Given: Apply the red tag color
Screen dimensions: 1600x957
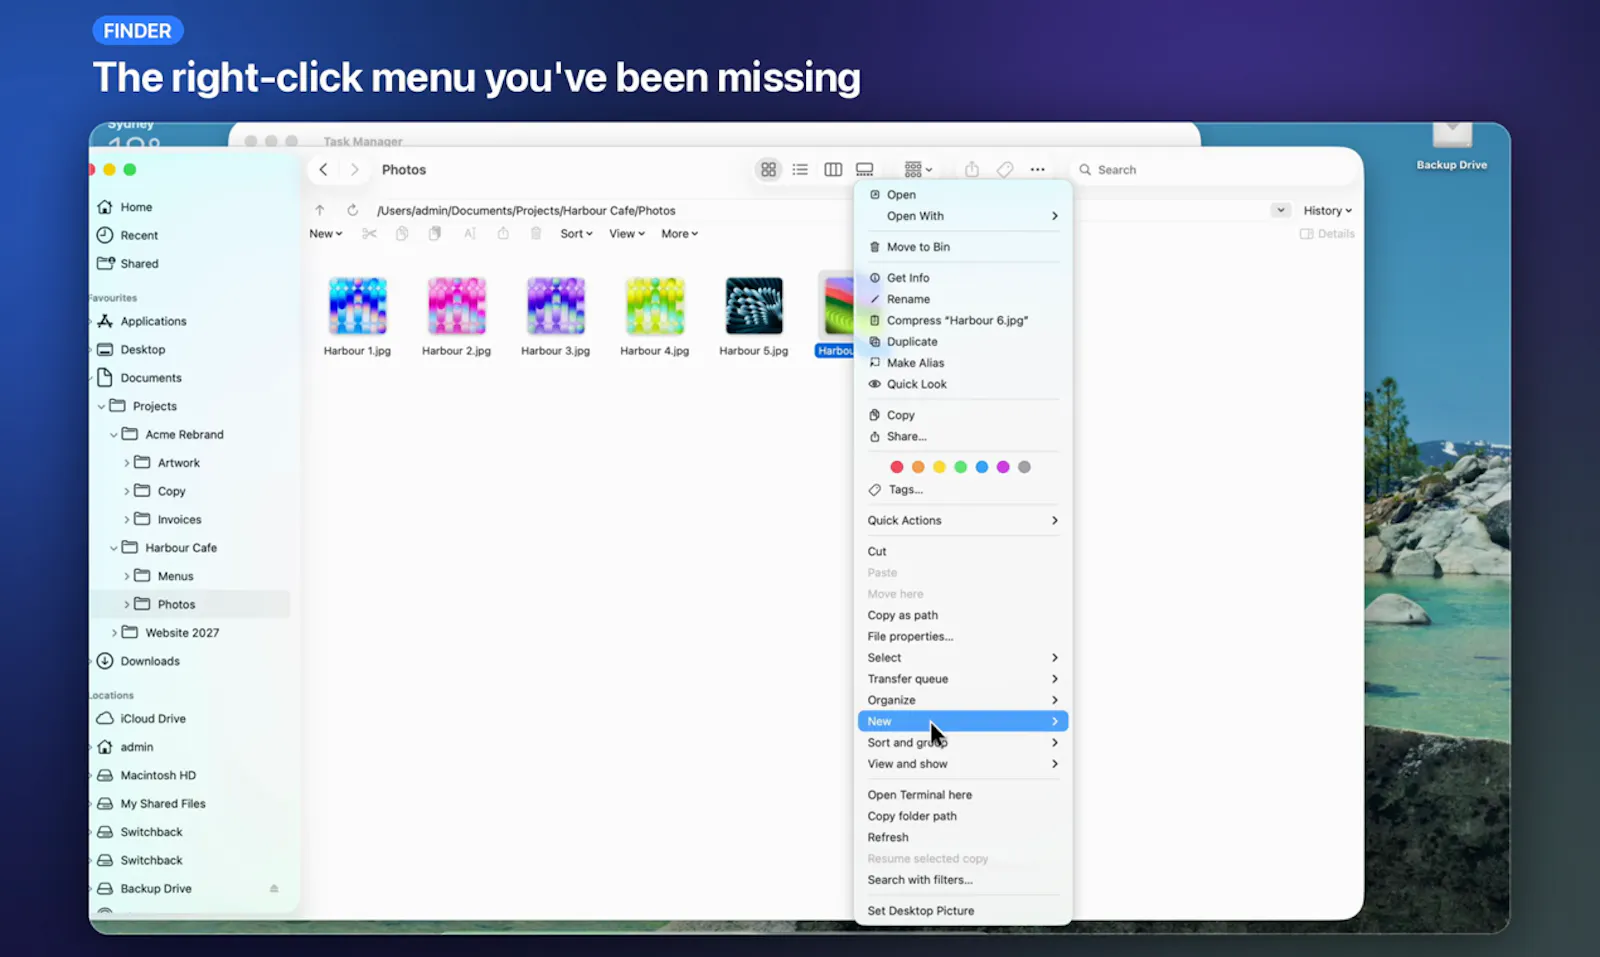Looking at the screenshot, I should click(897, 467).
